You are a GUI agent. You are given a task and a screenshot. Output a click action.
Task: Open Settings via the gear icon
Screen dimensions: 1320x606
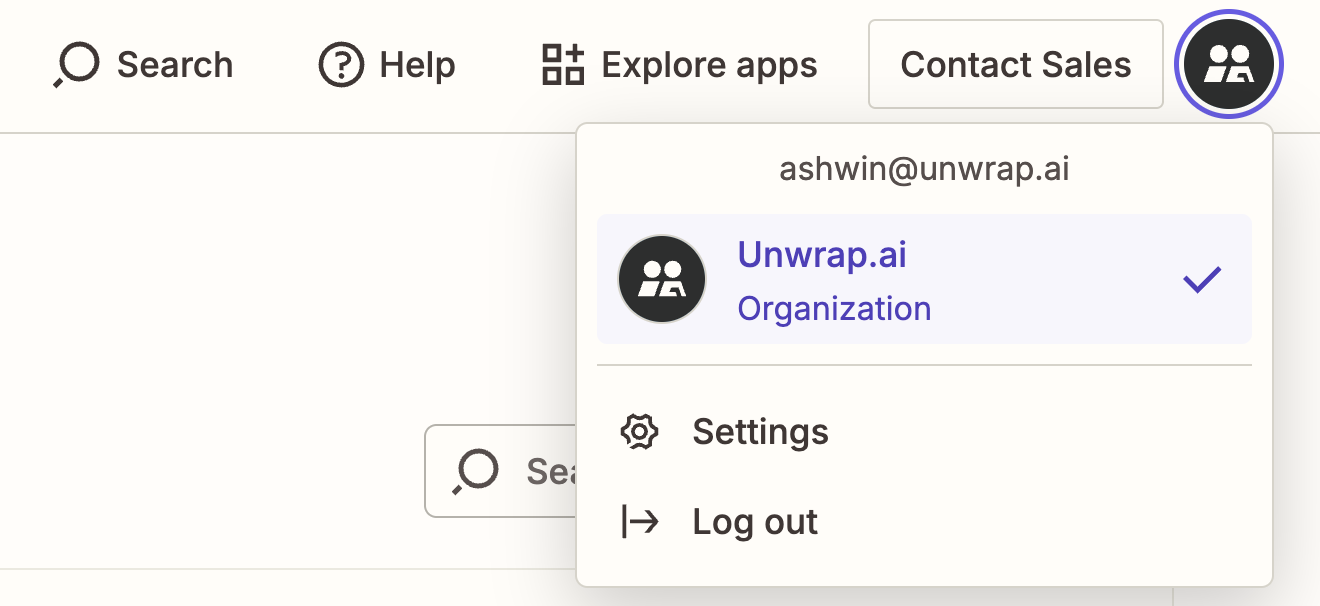[640, 432]
